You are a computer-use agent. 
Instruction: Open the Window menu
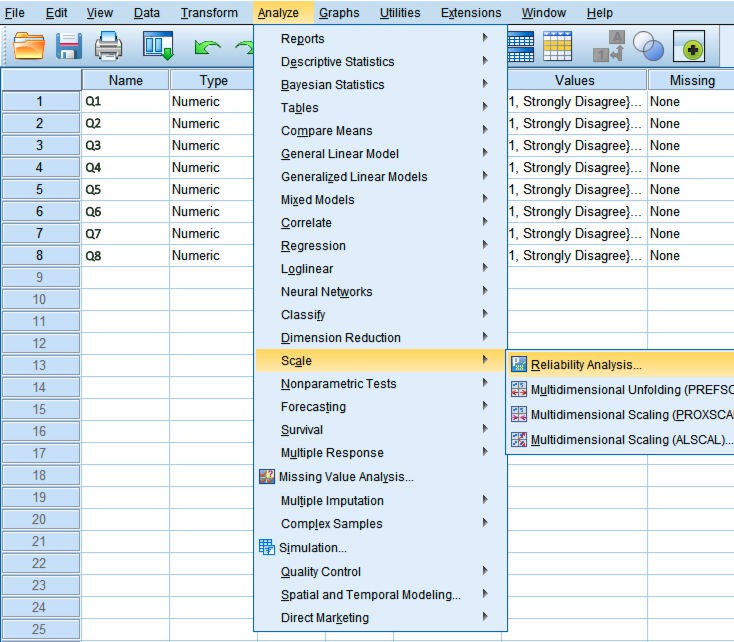point(543,13)
